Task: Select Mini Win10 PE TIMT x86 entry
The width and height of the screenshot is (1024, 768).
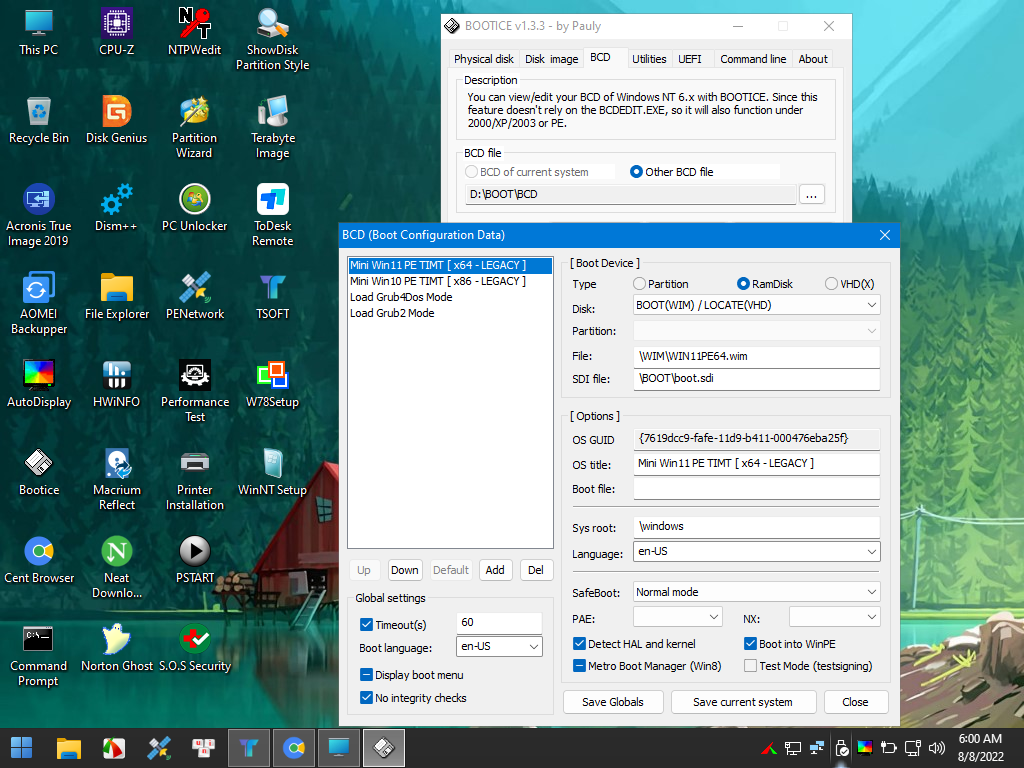Action: [450, 281]
